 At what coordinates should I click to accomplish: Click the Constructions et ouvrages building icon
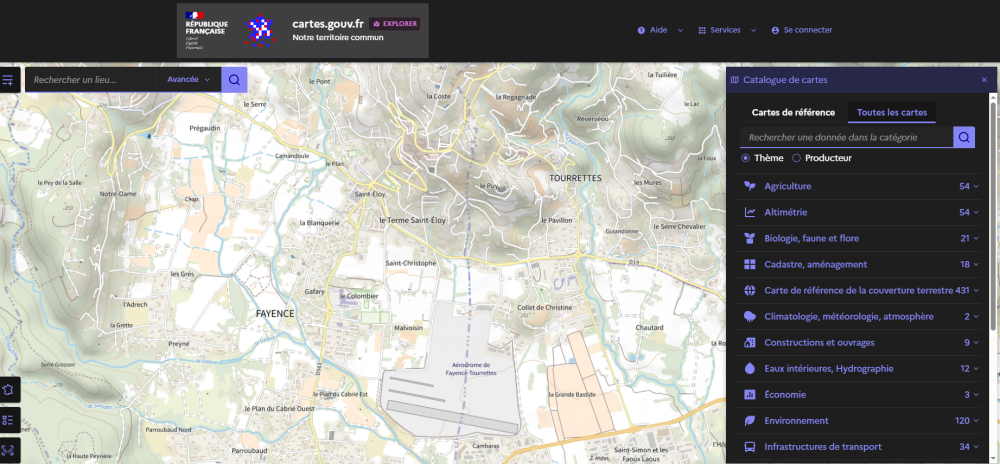[750, 342]
